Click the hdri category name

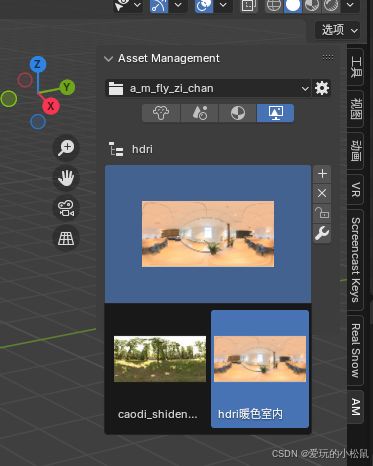point(142,149)
